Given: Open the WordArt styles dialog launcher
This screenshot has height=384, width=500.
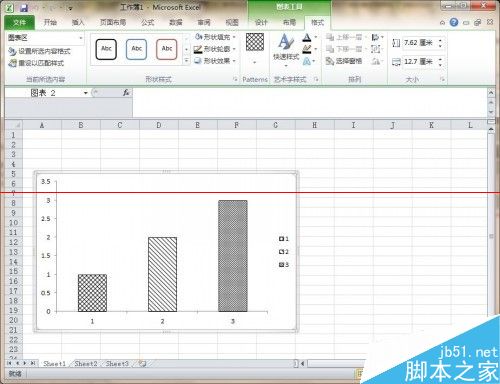Looking at the screenshot, I should click(316, 79).
